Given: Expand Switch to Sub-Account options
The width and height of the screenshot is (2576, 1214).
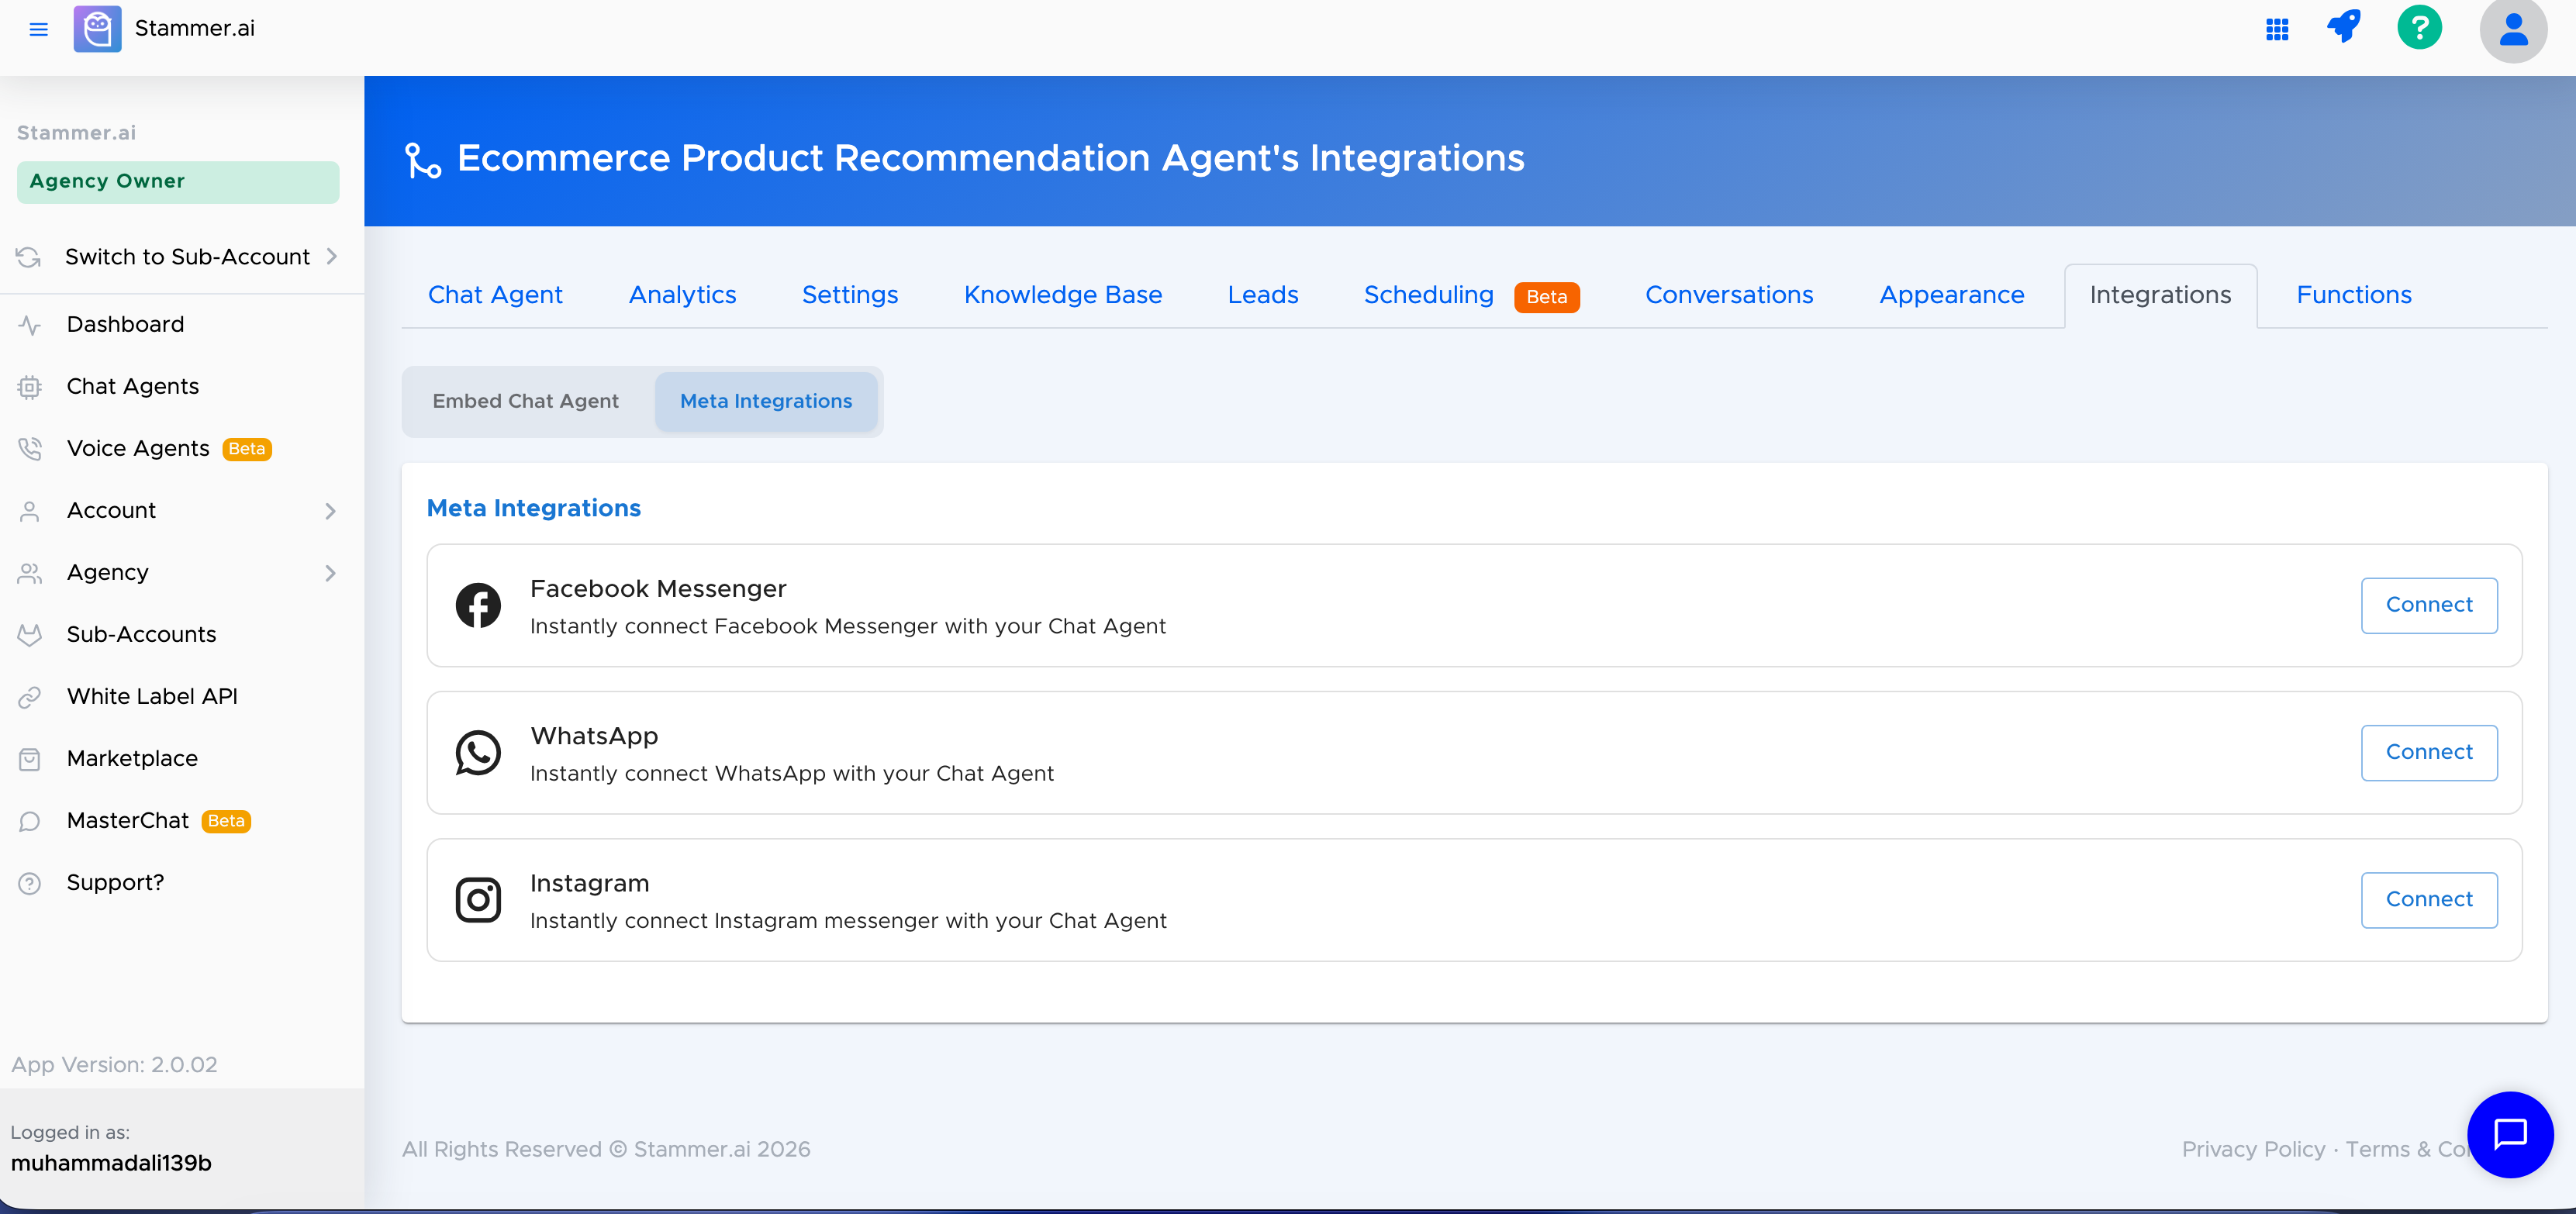Looking at the screenshot, I should pos(333,256).
